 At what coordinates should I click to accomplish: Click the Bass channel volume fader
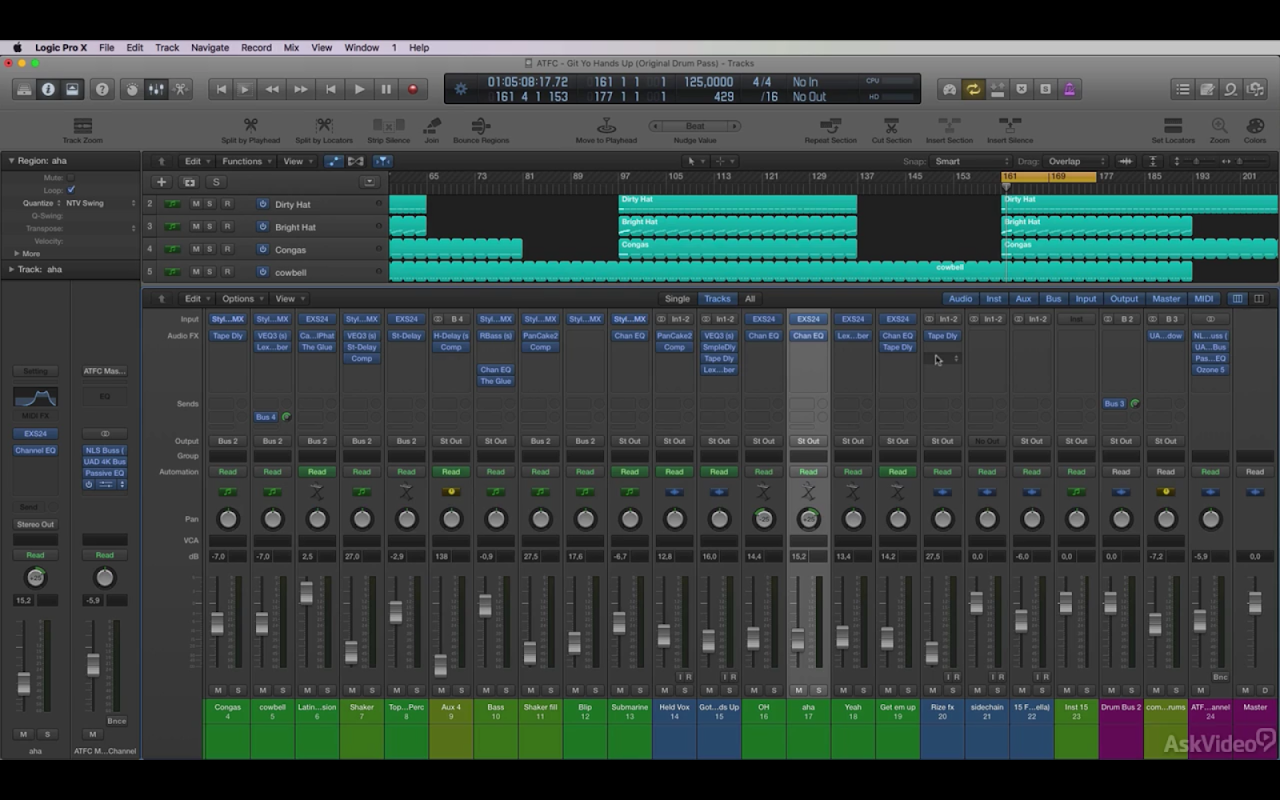[x=485, y=606]
